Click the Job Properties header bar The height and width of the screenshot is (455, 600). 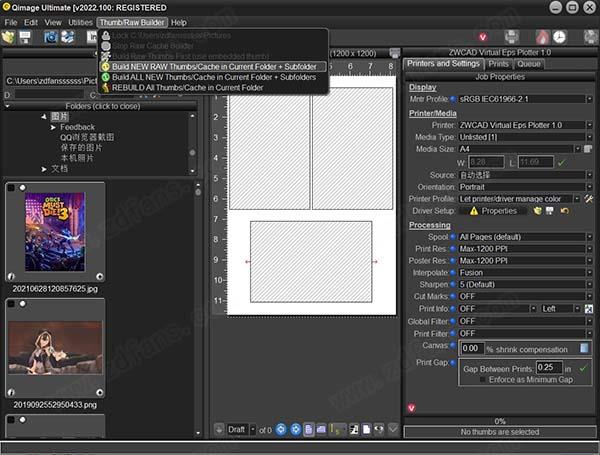click(500, 77)
